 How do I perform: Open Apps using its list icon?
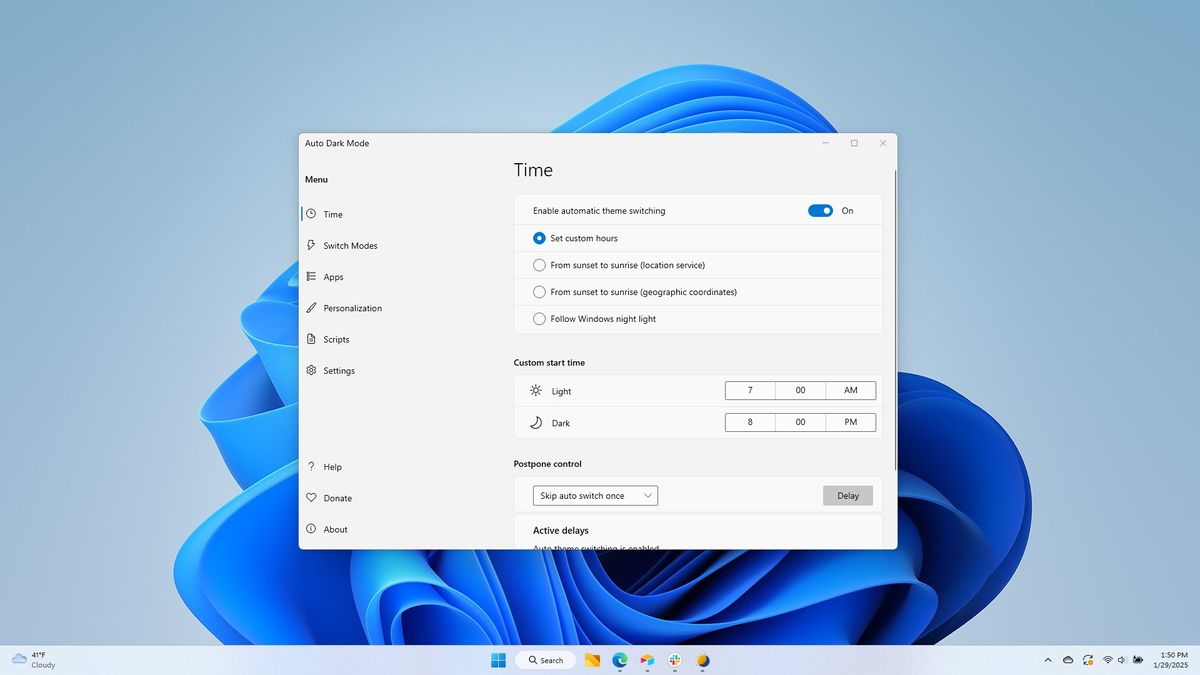[x=311, y=276]
